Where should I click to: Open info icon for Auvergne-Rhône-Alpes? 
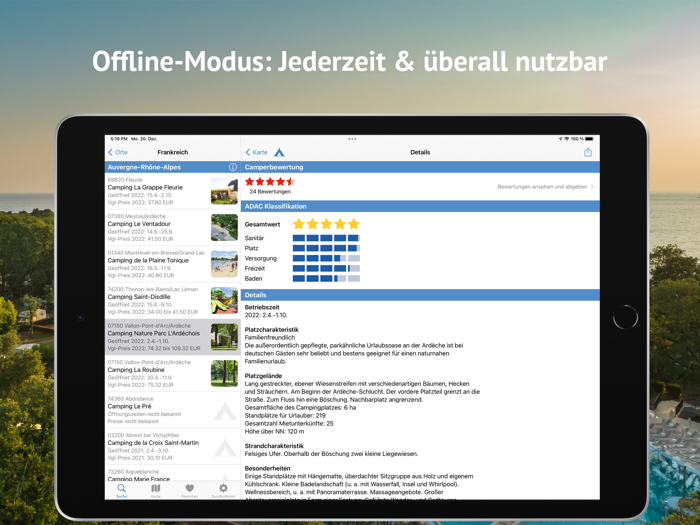[x=233, y=167]
